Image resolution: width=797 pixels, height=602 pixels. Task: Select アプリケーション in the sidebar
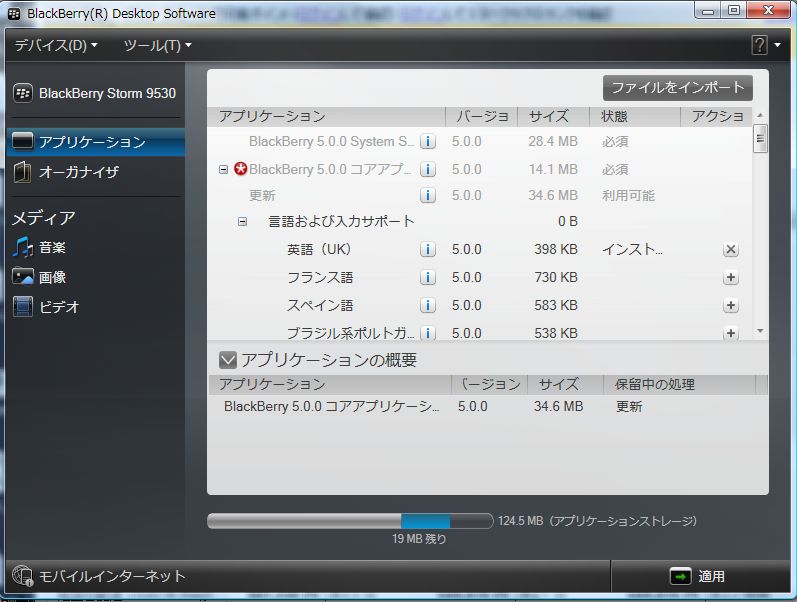pos(96,141)
